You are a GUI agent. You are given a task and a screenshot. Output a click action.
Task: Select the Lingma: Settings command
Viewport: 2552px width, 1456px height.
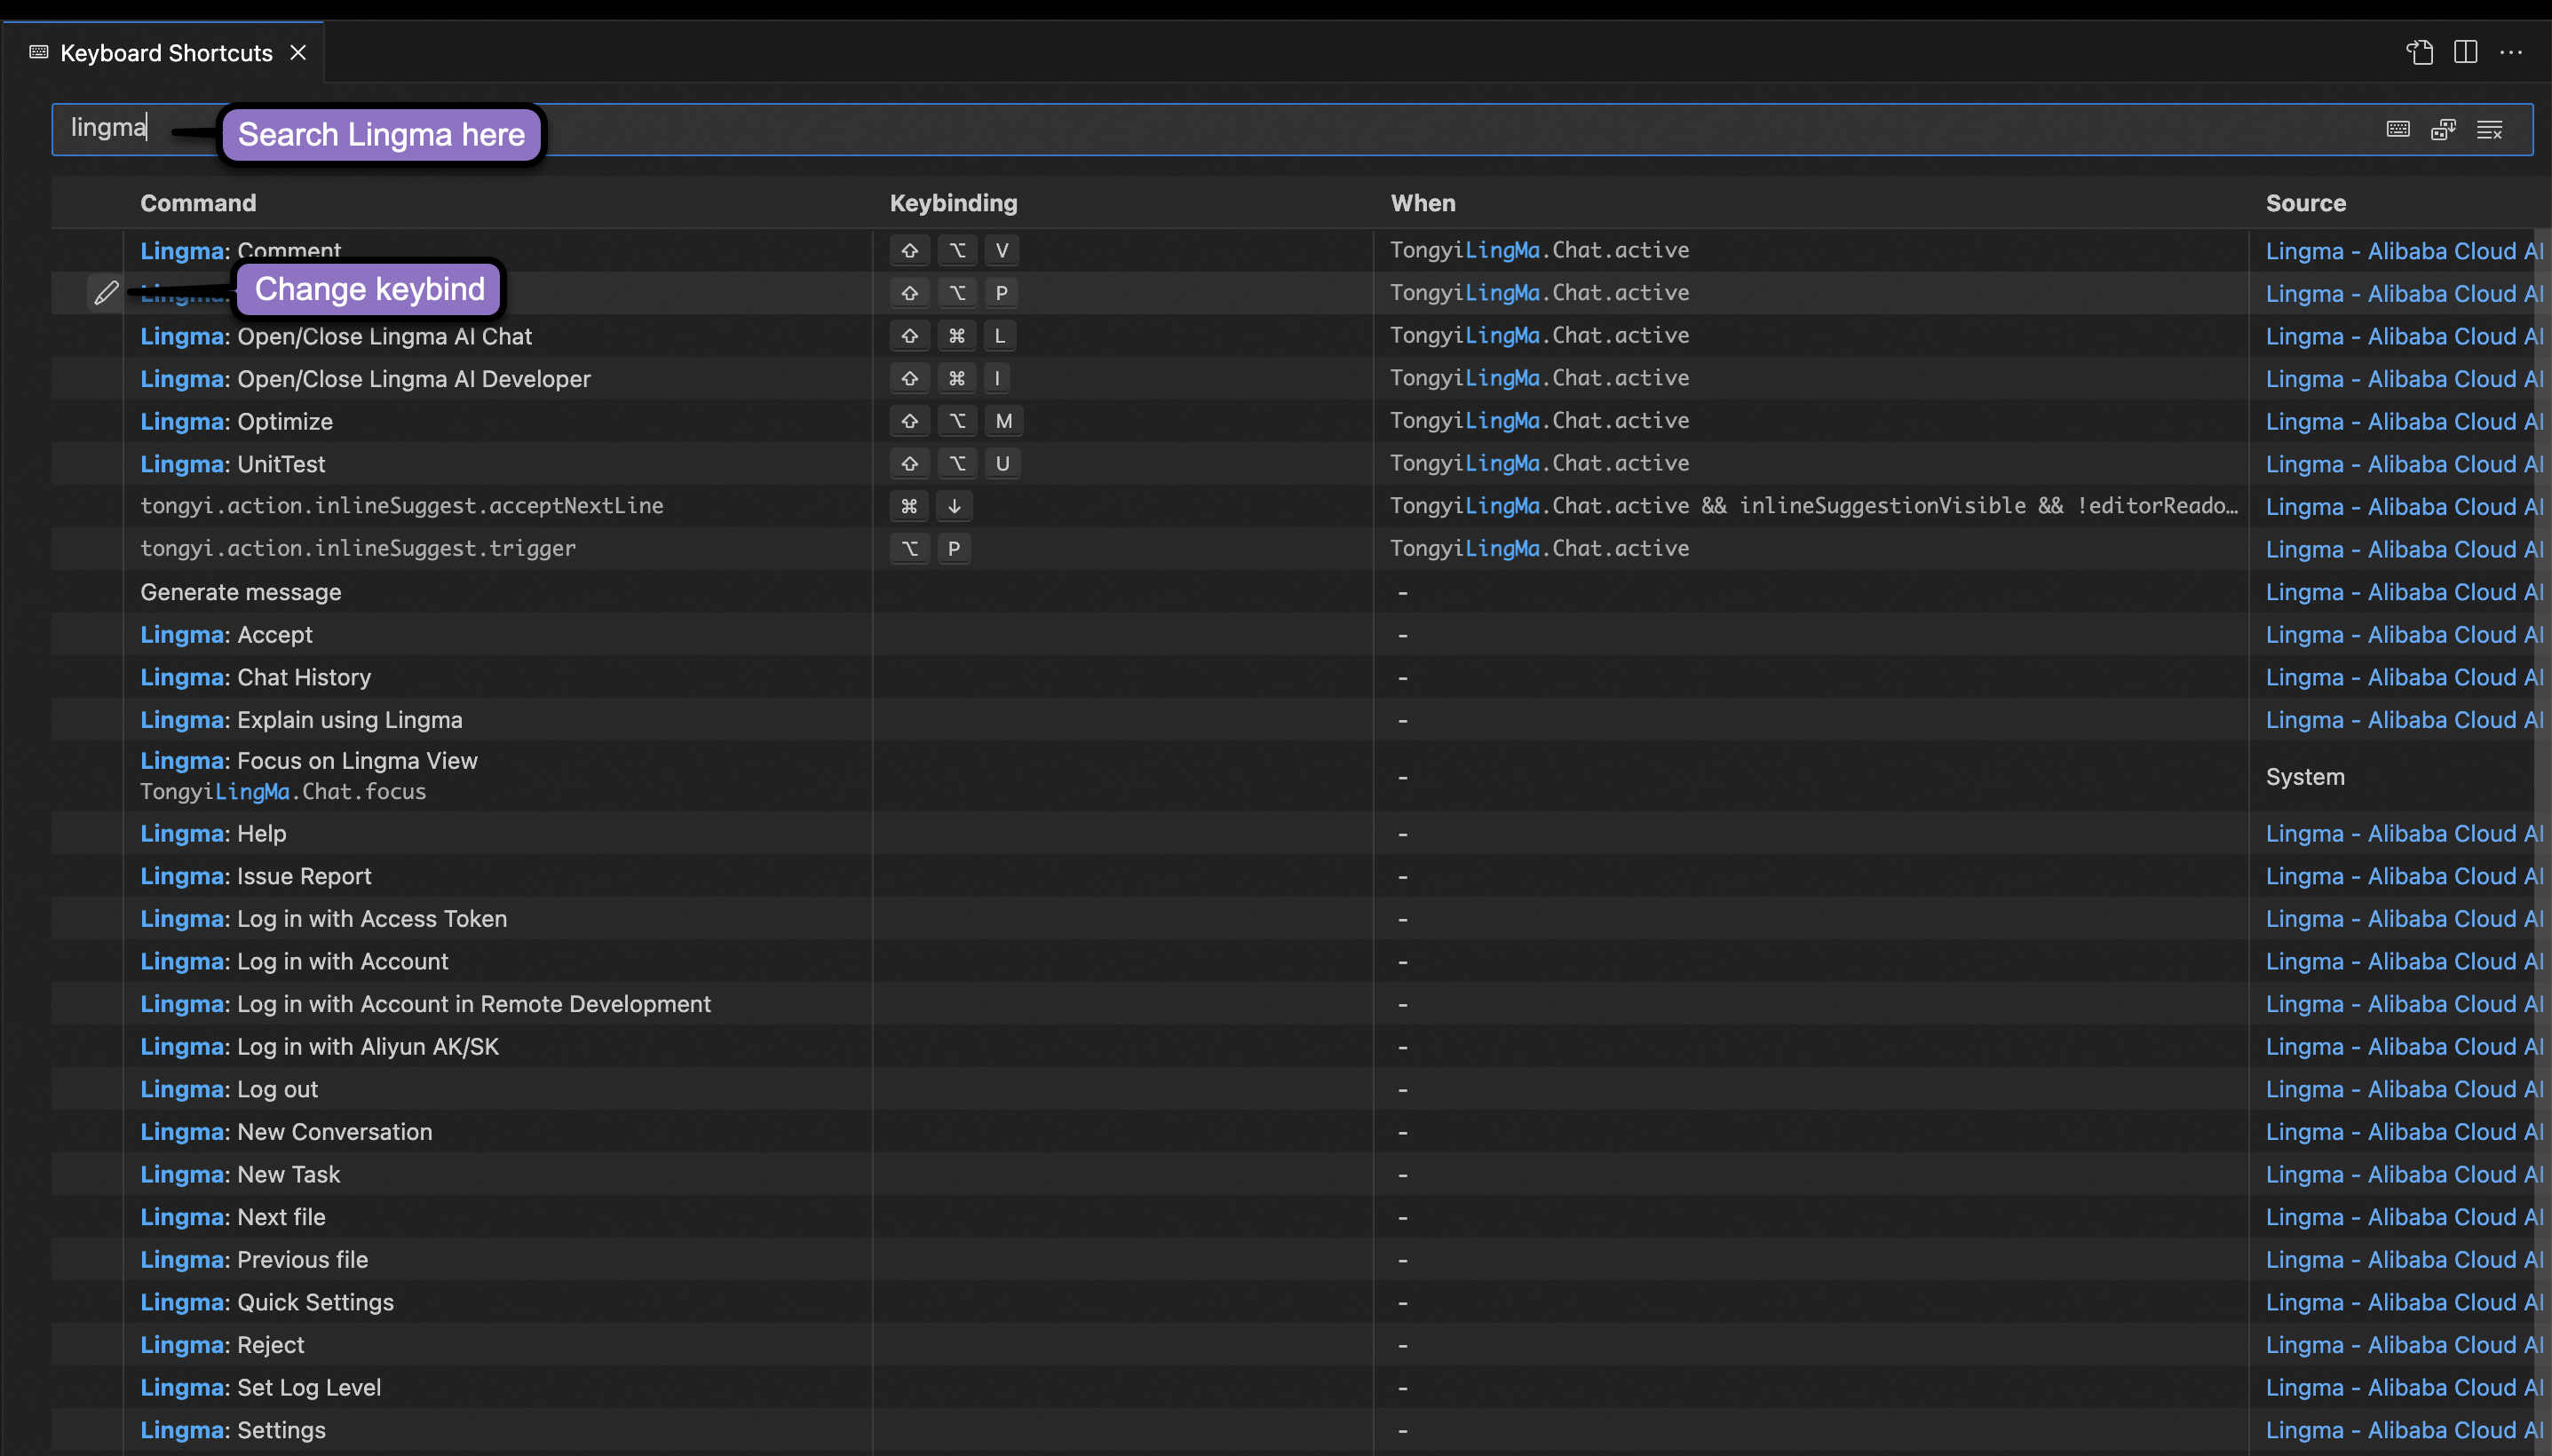(x=1292, y=1430)
